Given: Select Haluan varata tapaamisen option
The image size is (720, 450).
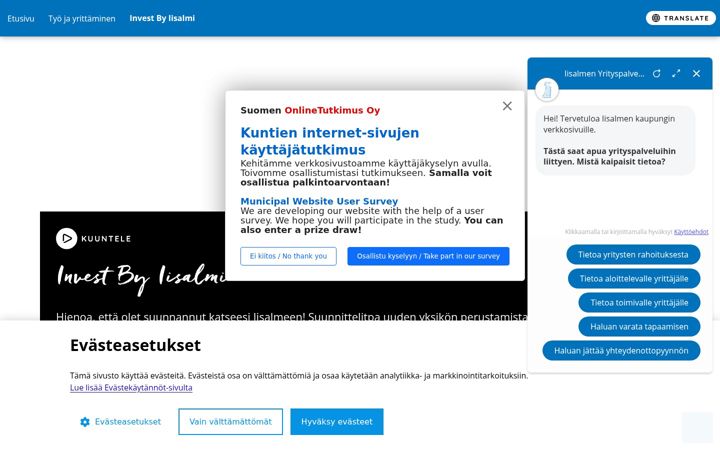Looking at the screenshot, I should (639, 326).
